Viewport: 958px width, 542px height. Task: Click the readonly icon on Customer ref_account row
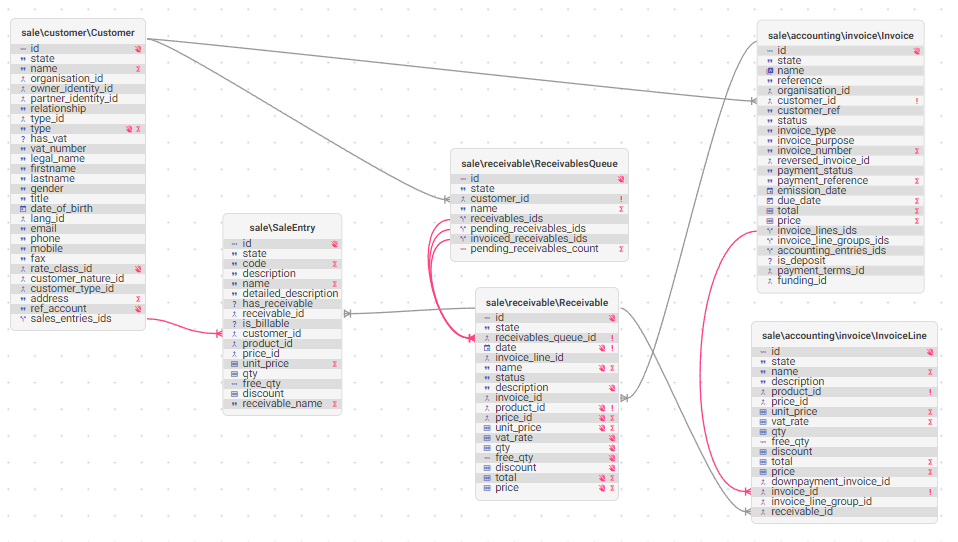[x=138, y=309]
